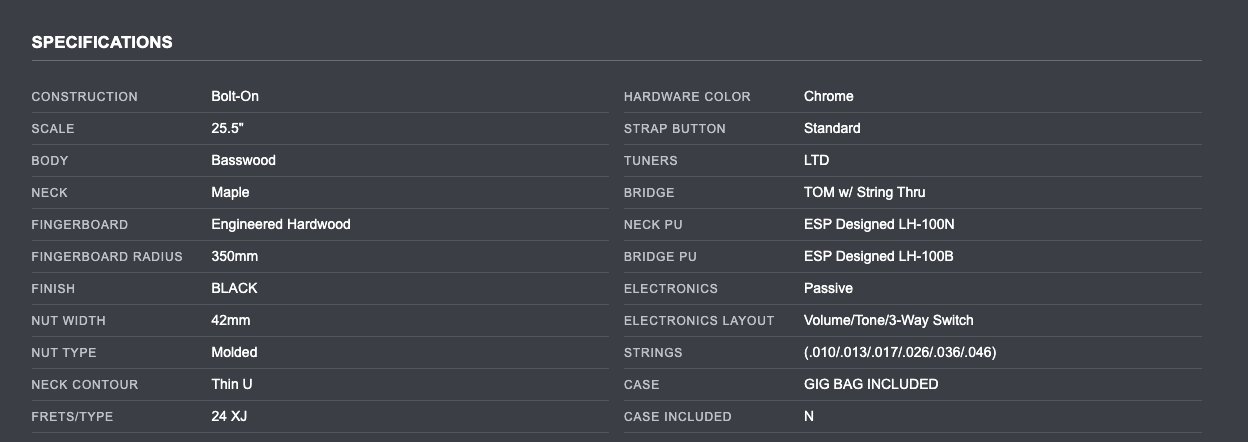Image resolution: width=1248 pixels, height=442 pixels.
Task: Select Engineered Hardwood fingerboard value
Action: click(281, 225)
